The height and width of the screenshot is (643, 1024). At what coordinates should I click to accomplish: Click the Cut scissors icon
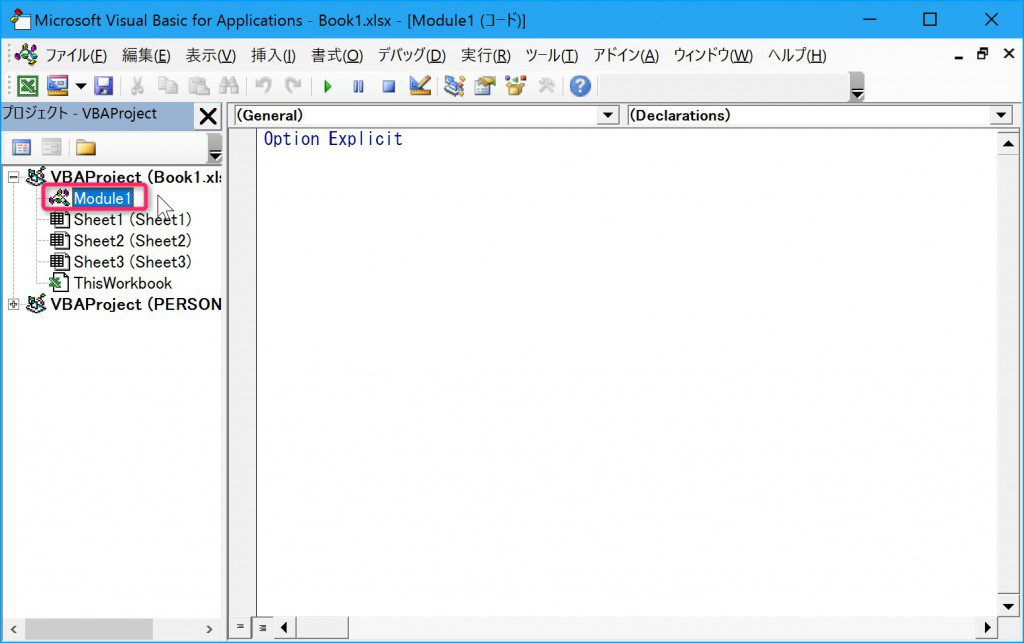(137, 86)
